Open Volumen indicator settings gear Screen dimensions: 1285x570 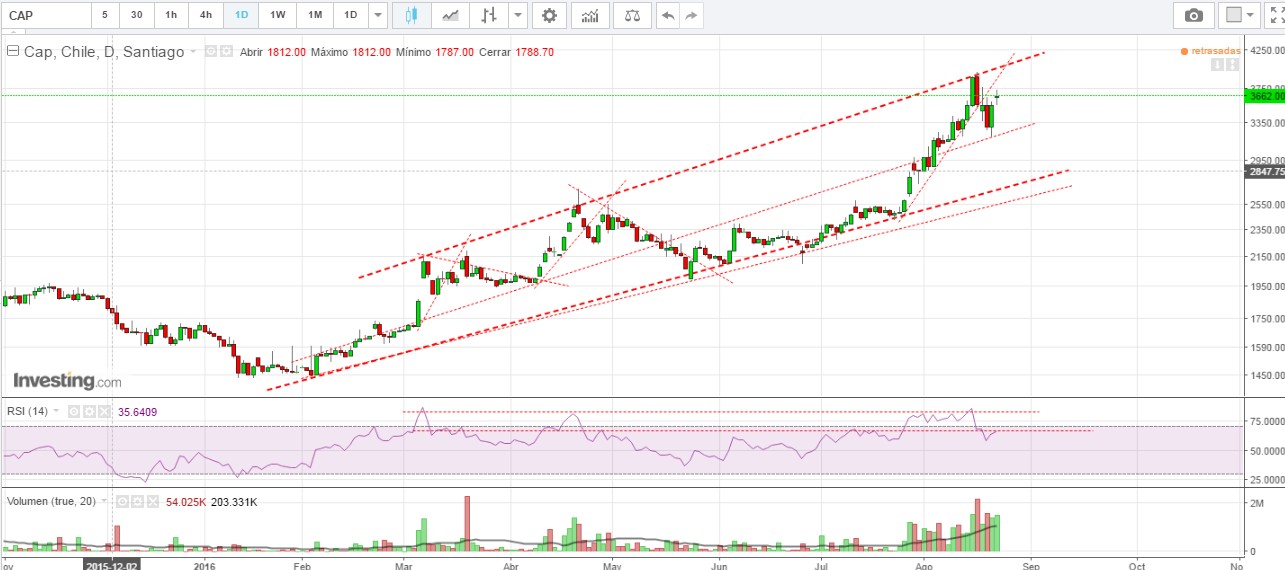point(137,501)
